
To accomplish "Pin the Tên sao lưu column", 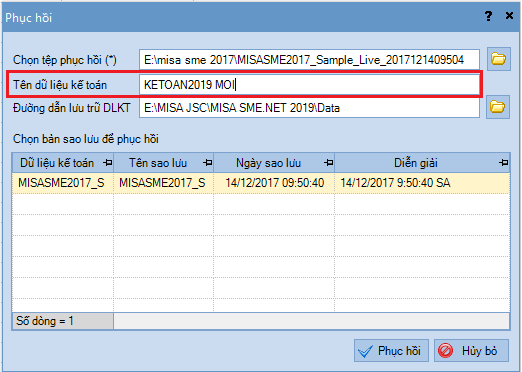I will [x=208, y=163].
